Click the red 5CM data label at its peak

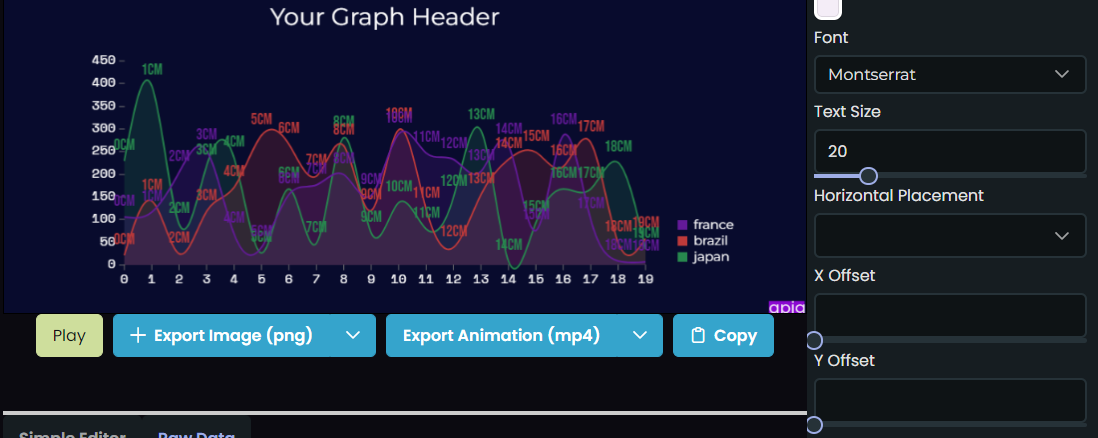pyautogui.click(x=261, y=119)
